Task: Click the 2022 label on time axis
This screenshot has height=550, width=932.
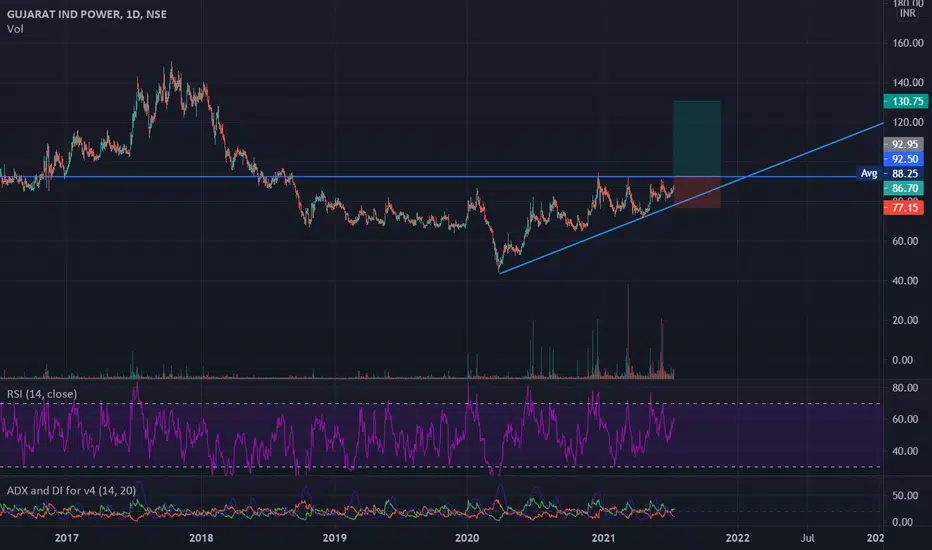Action: 738,538
